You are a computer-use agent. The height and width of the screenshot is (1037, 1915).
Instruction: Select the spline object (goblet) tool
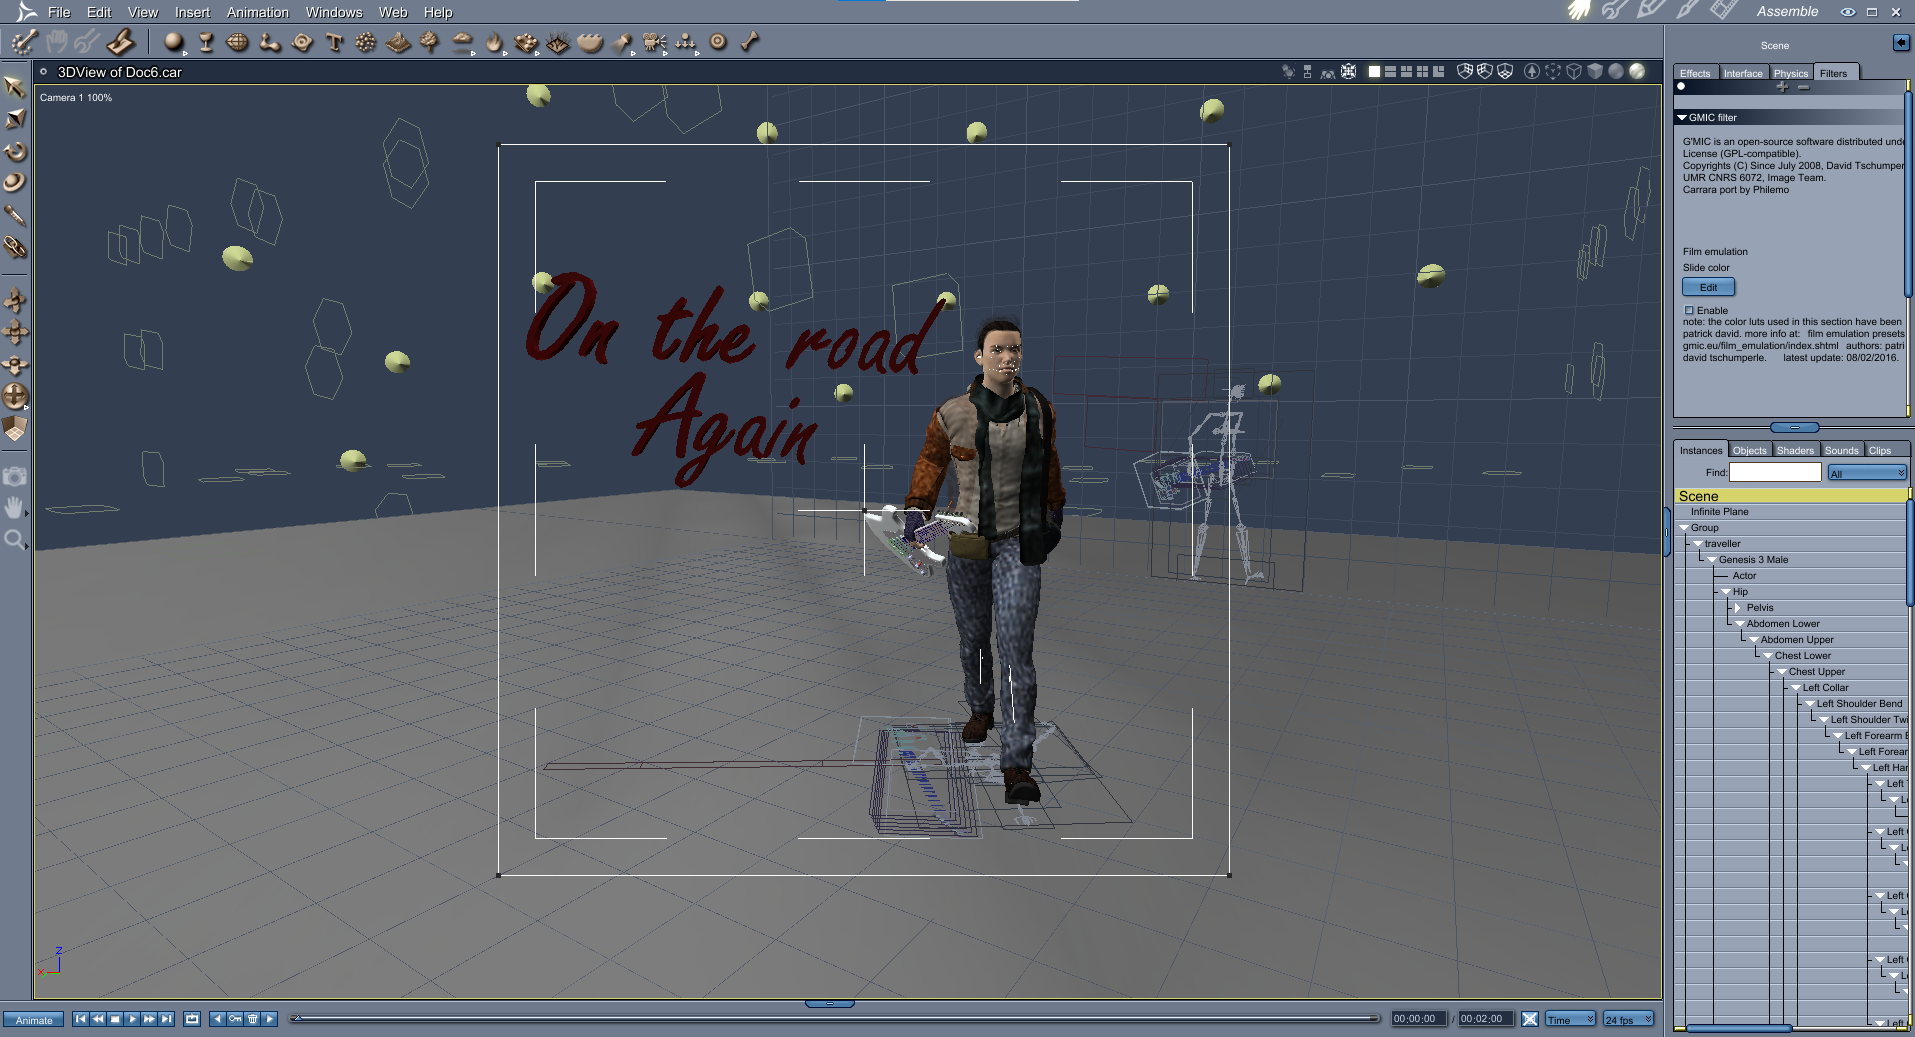[206, 42]
